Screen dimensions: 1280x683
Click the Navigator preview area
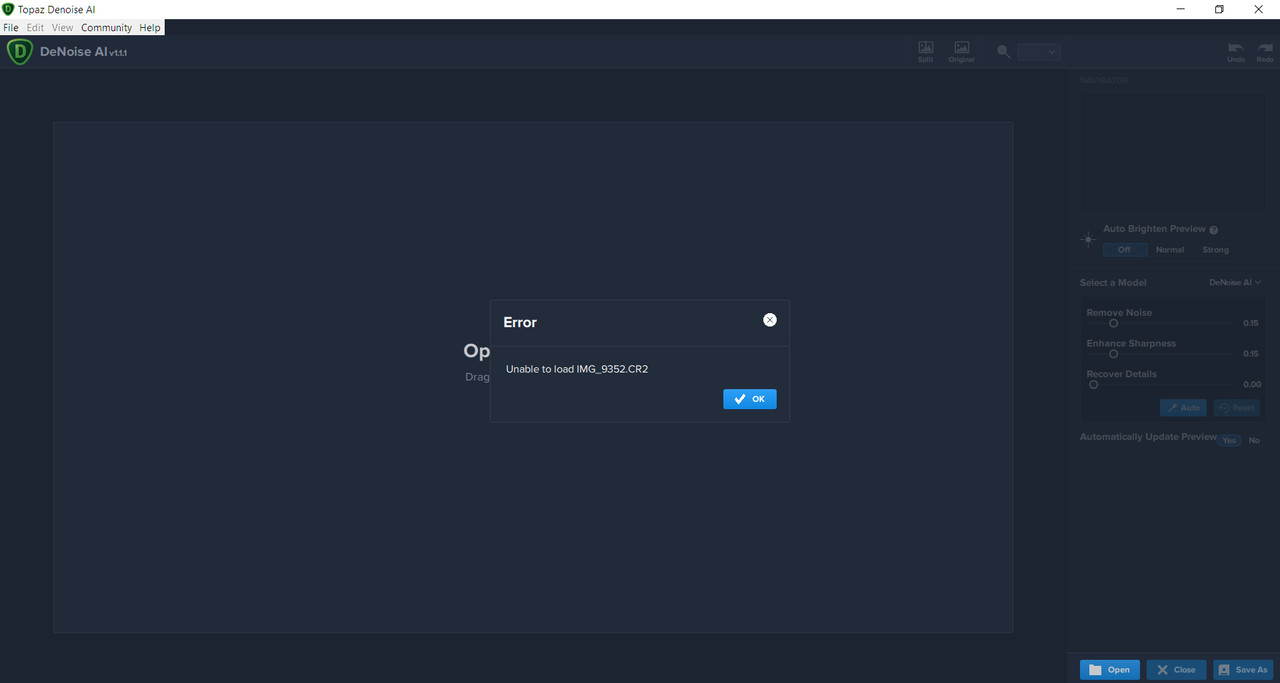(x=1172, y=151)
